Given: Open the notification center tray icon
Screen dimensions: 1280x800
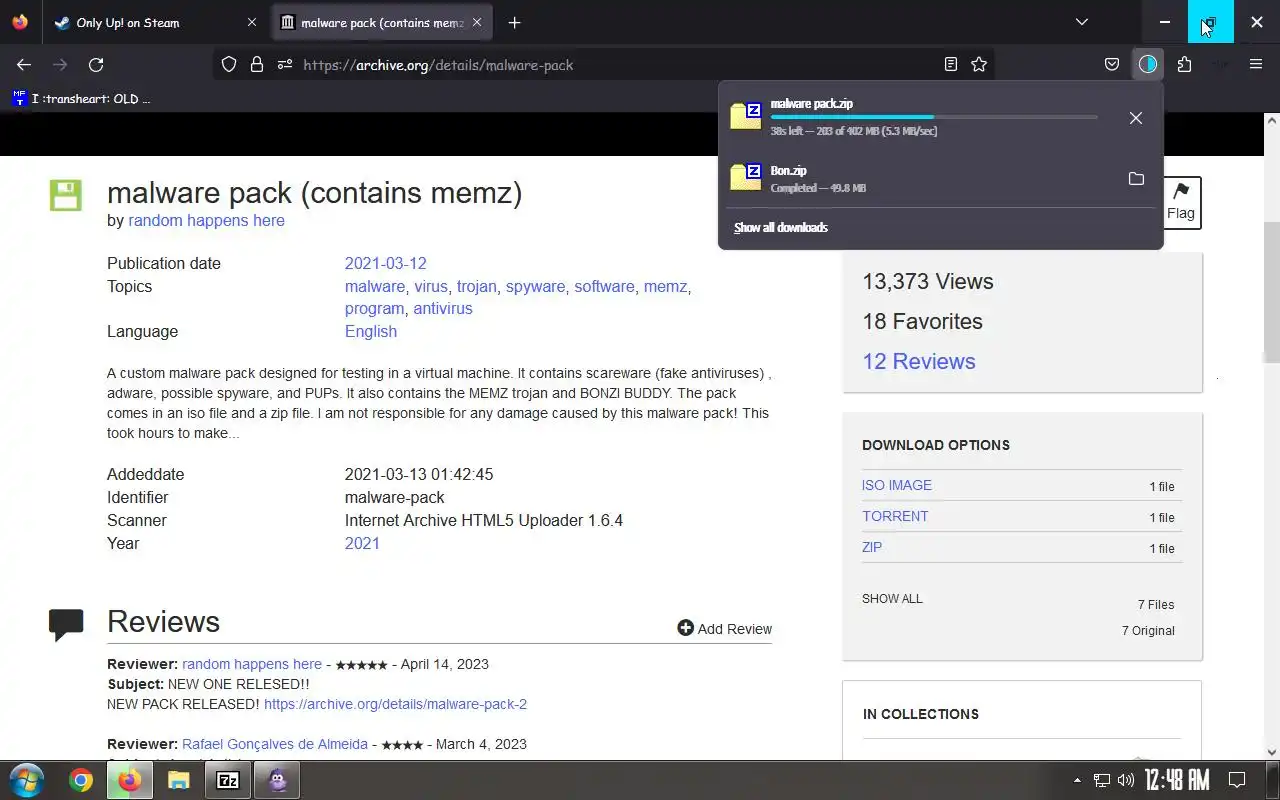Looking at the screenshot, I should point(1236,780).
